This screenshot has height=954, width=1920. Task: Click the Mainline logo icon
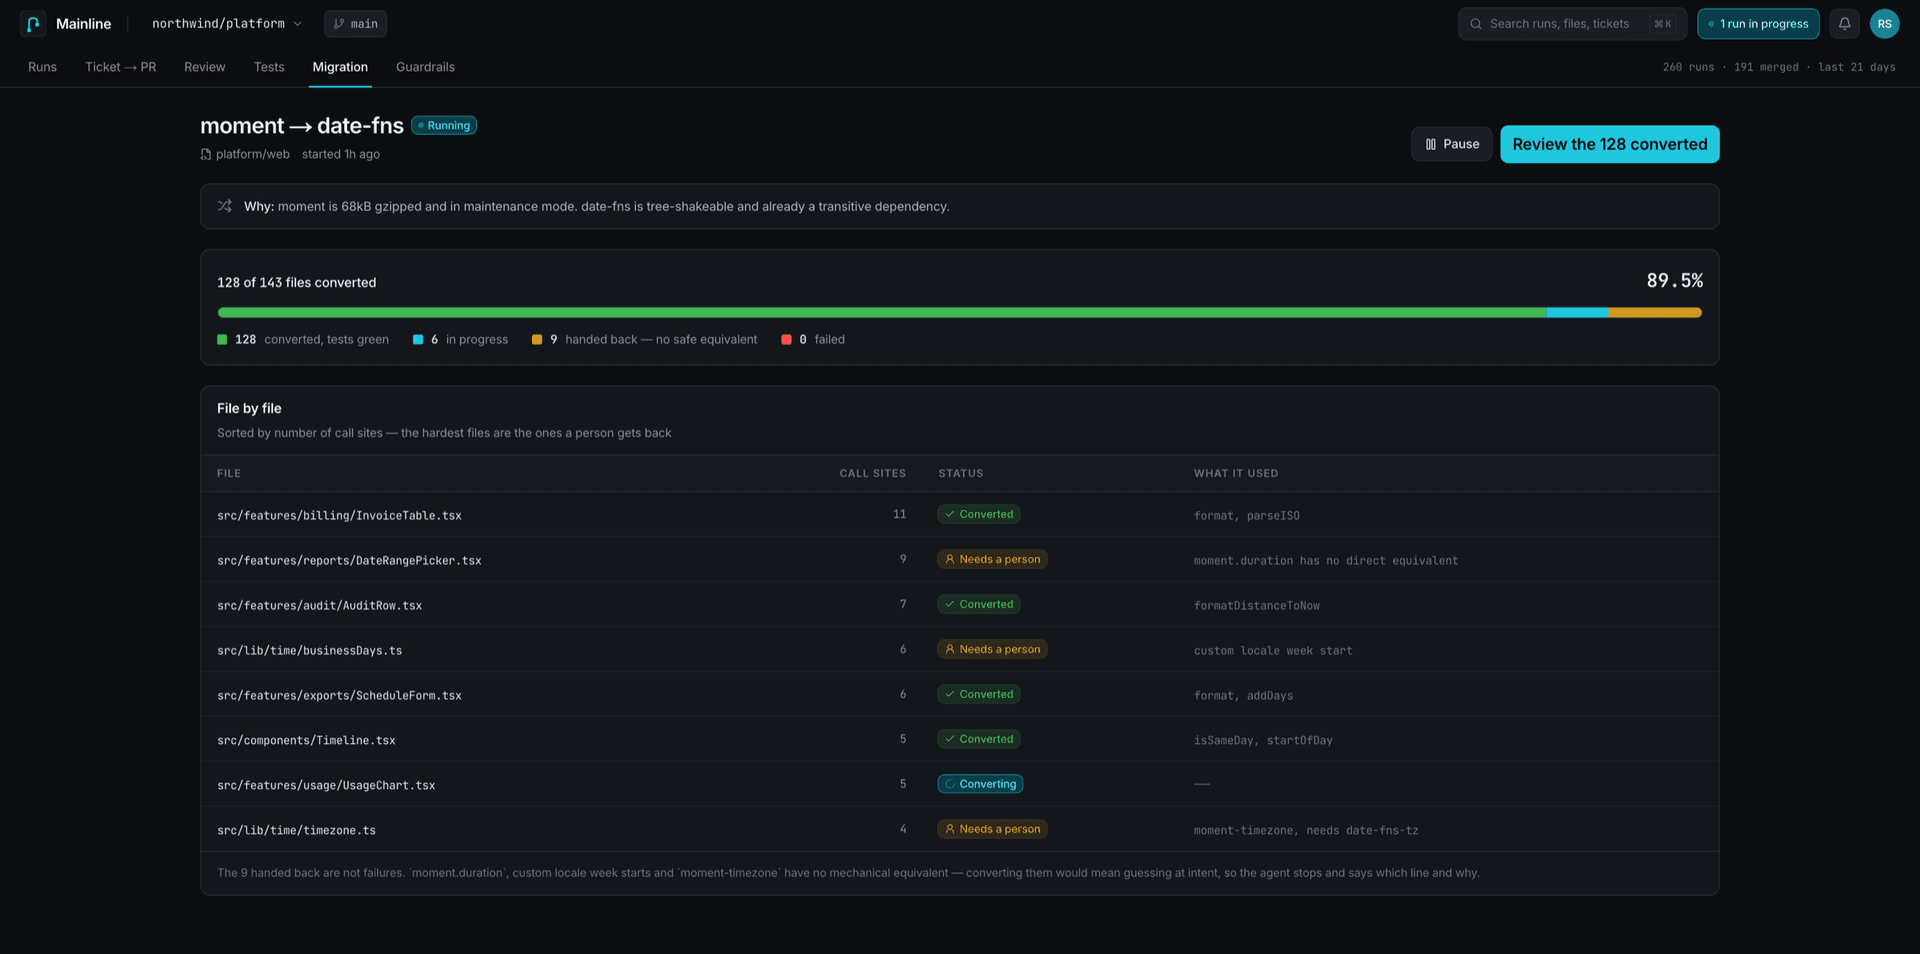[x=33, y=24]
